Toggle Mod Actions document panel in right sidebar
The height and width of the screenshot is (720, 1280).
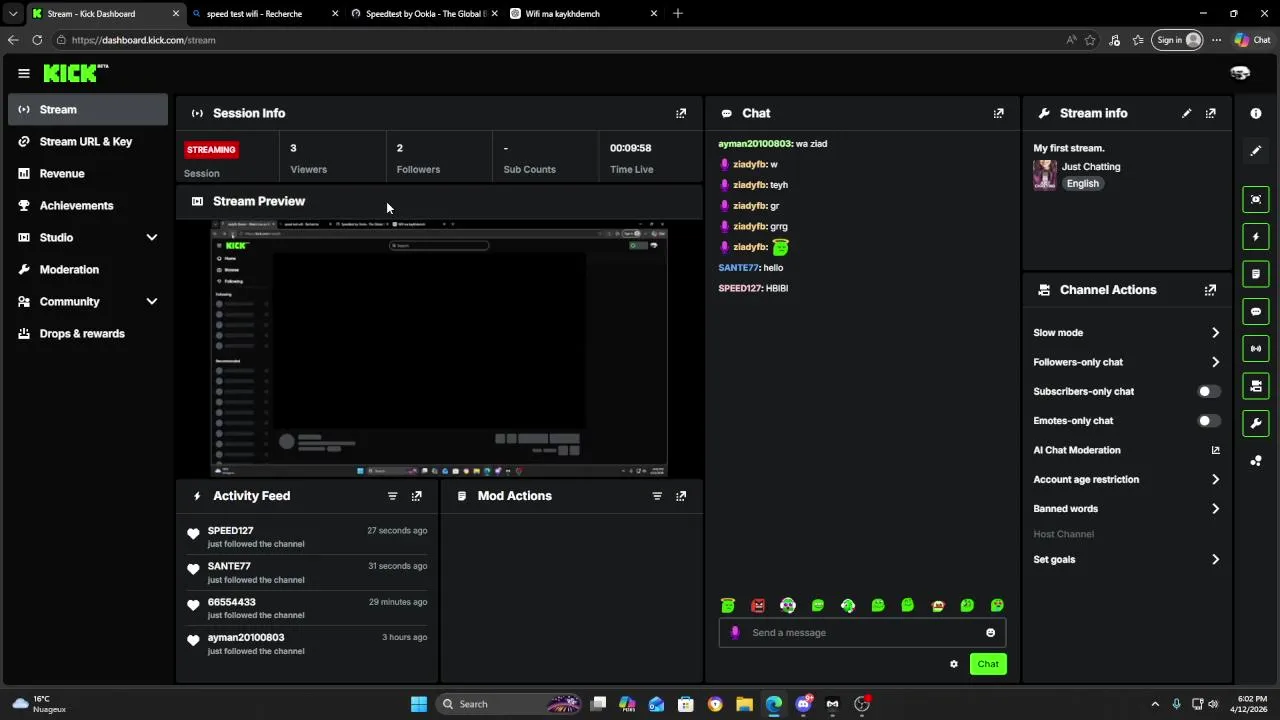(1256, 274)
